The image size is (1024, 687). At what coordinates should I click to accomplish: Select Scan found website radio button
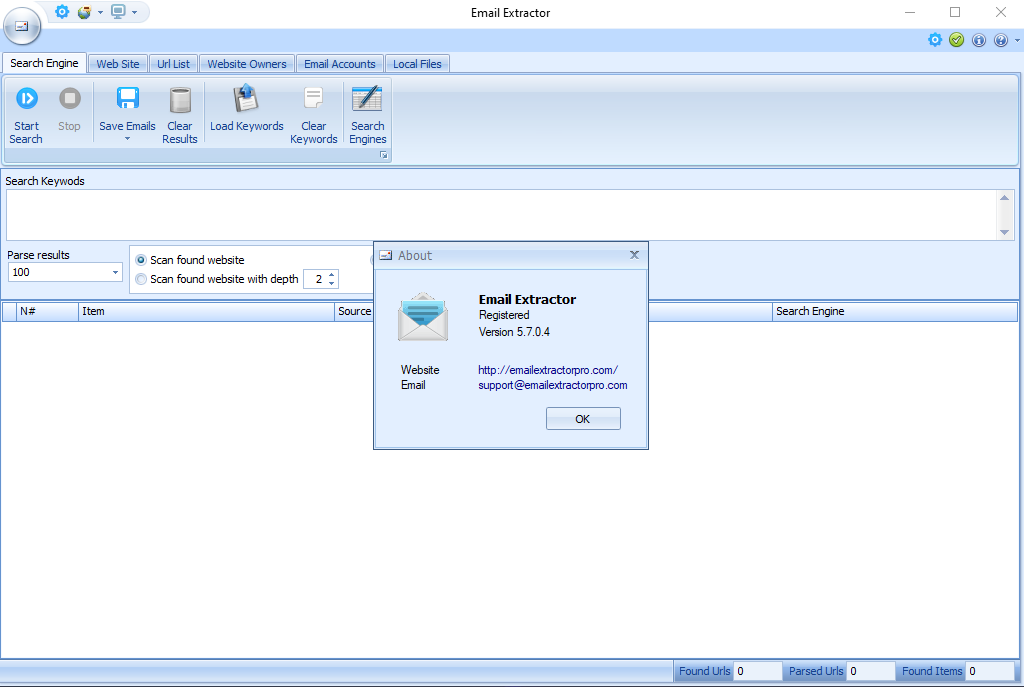140,260
